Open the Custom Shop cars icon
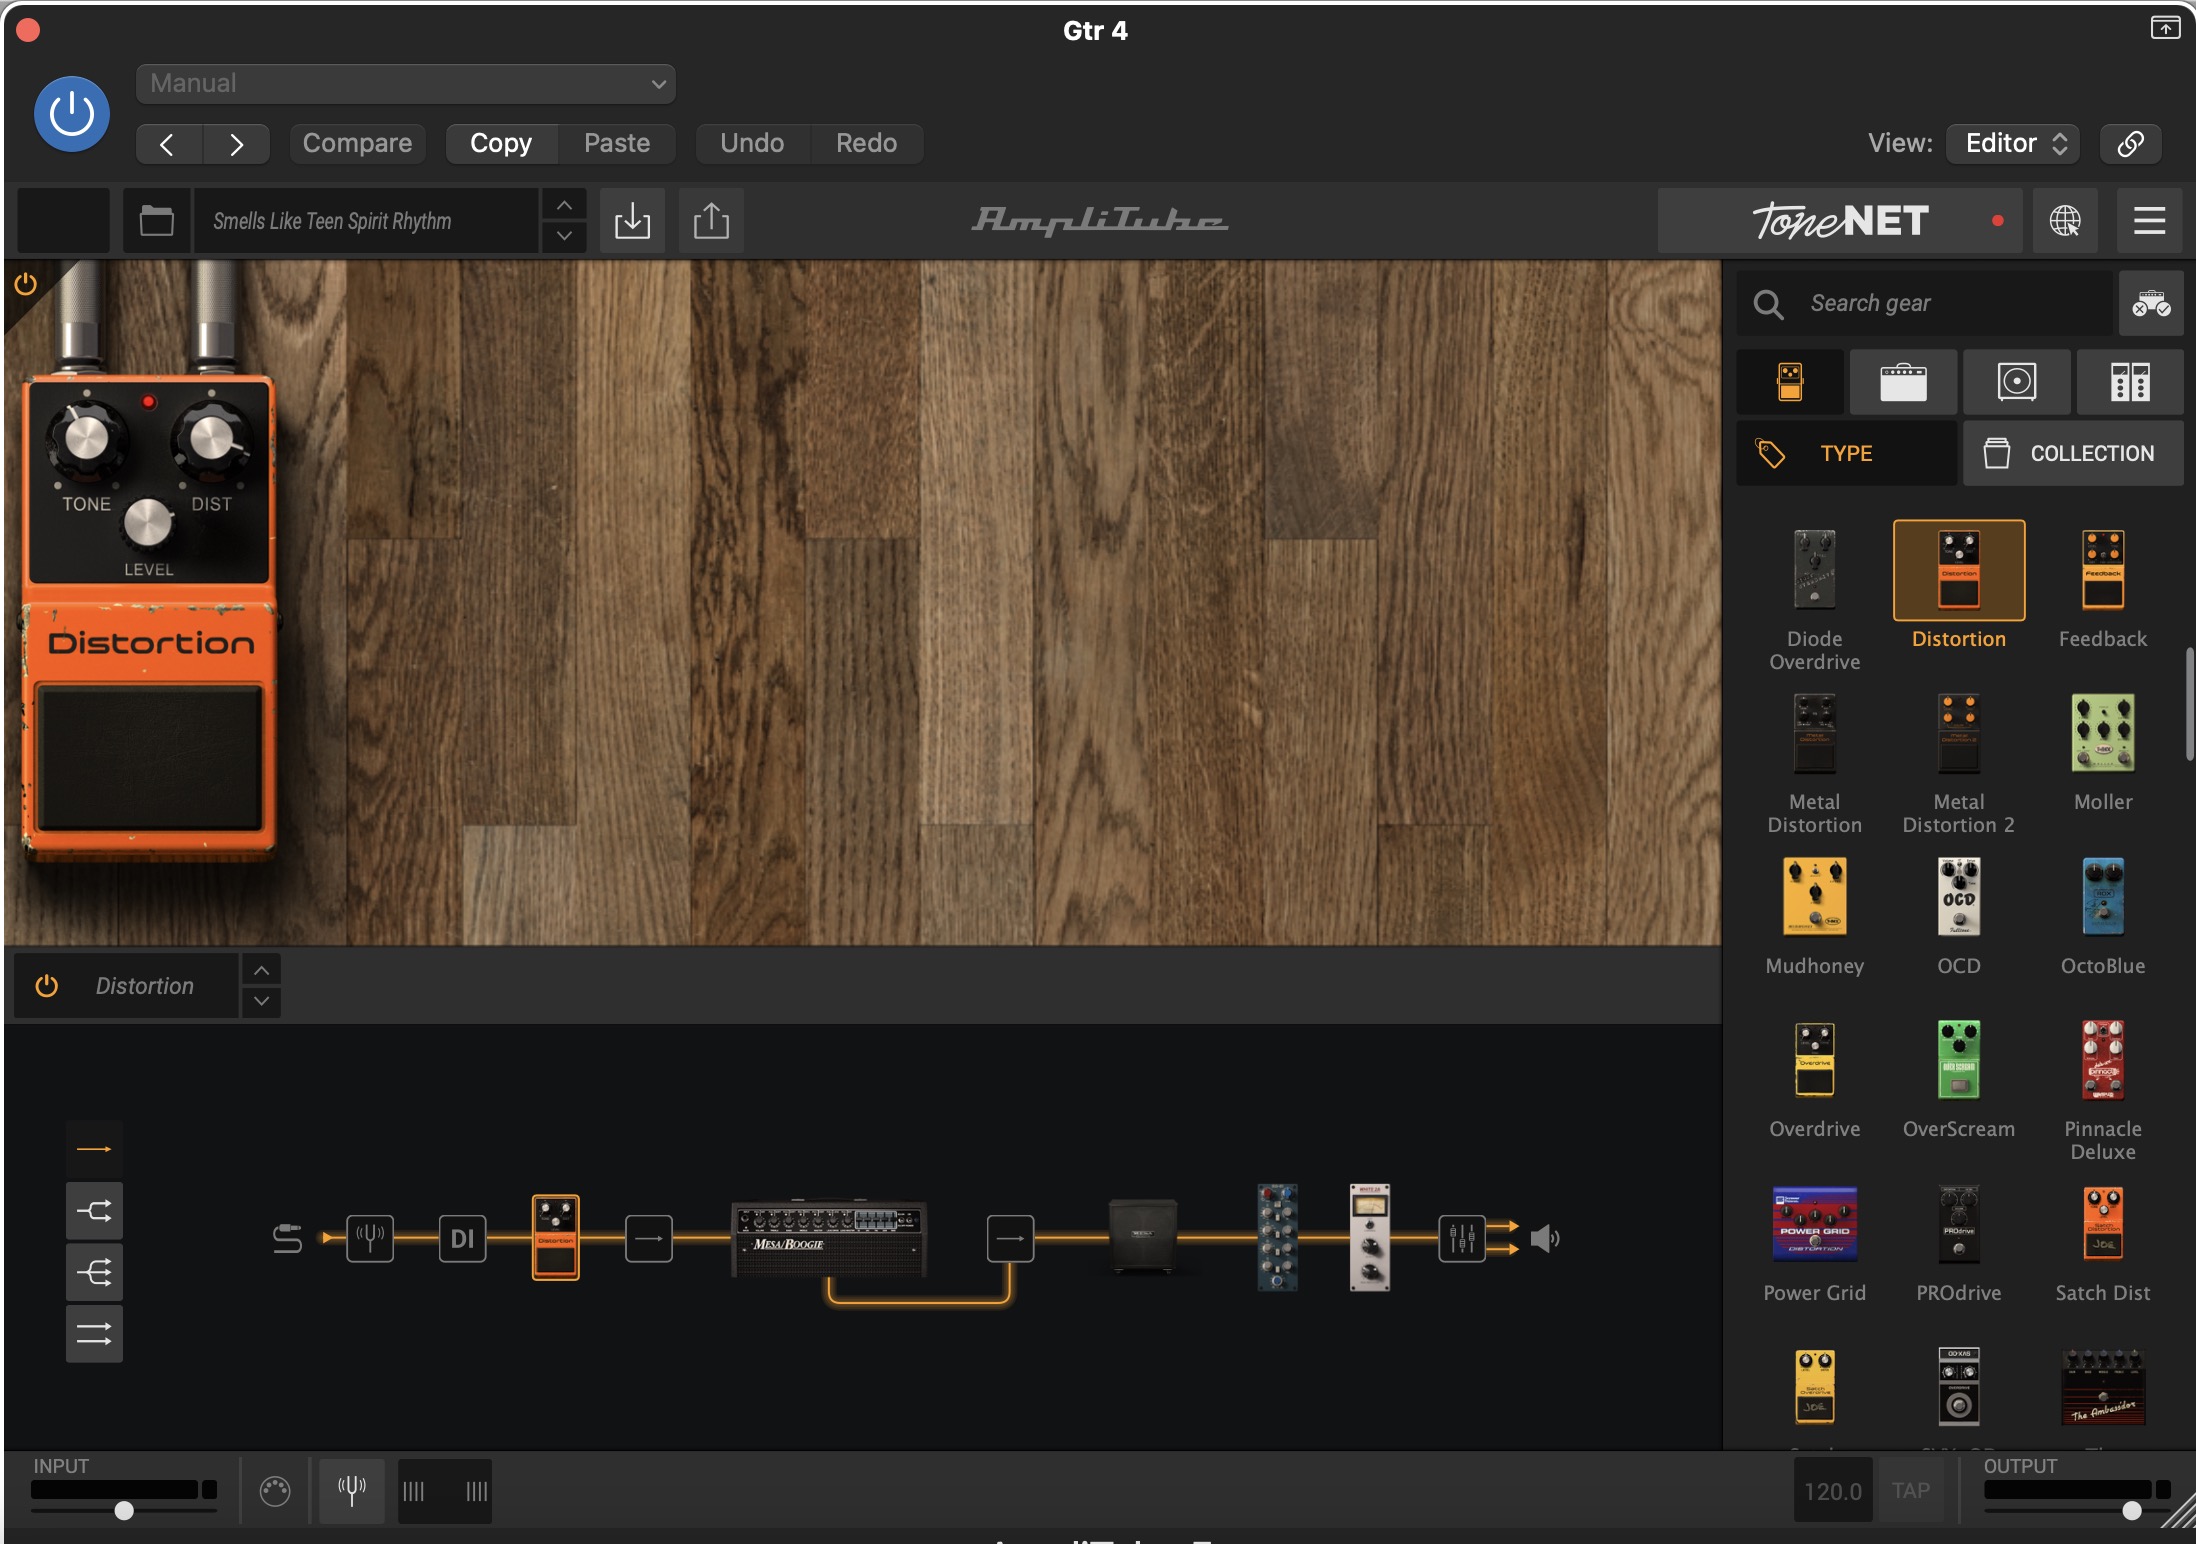This screenshot has width=2196, height=1544. click(x=2151, y=303)
